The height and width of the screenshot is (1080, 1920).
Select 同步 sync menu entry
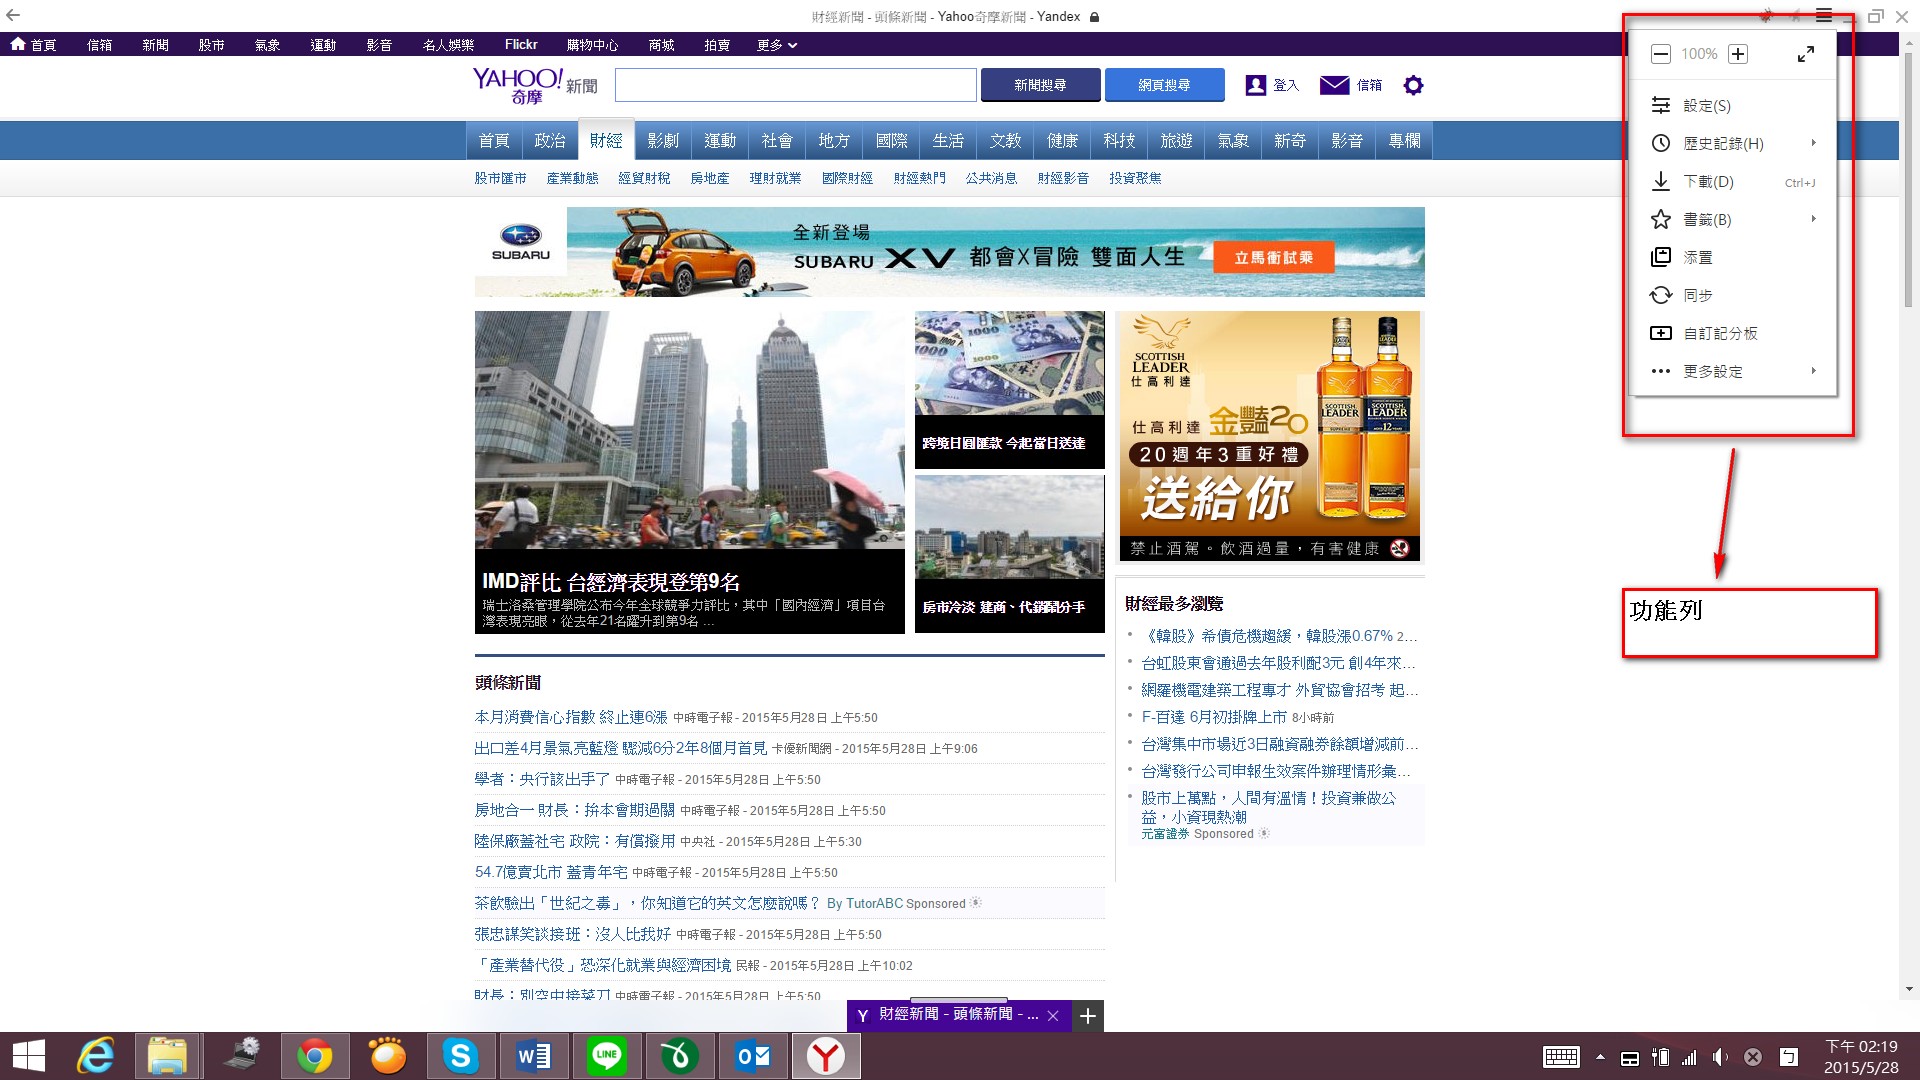point(1733,295)
